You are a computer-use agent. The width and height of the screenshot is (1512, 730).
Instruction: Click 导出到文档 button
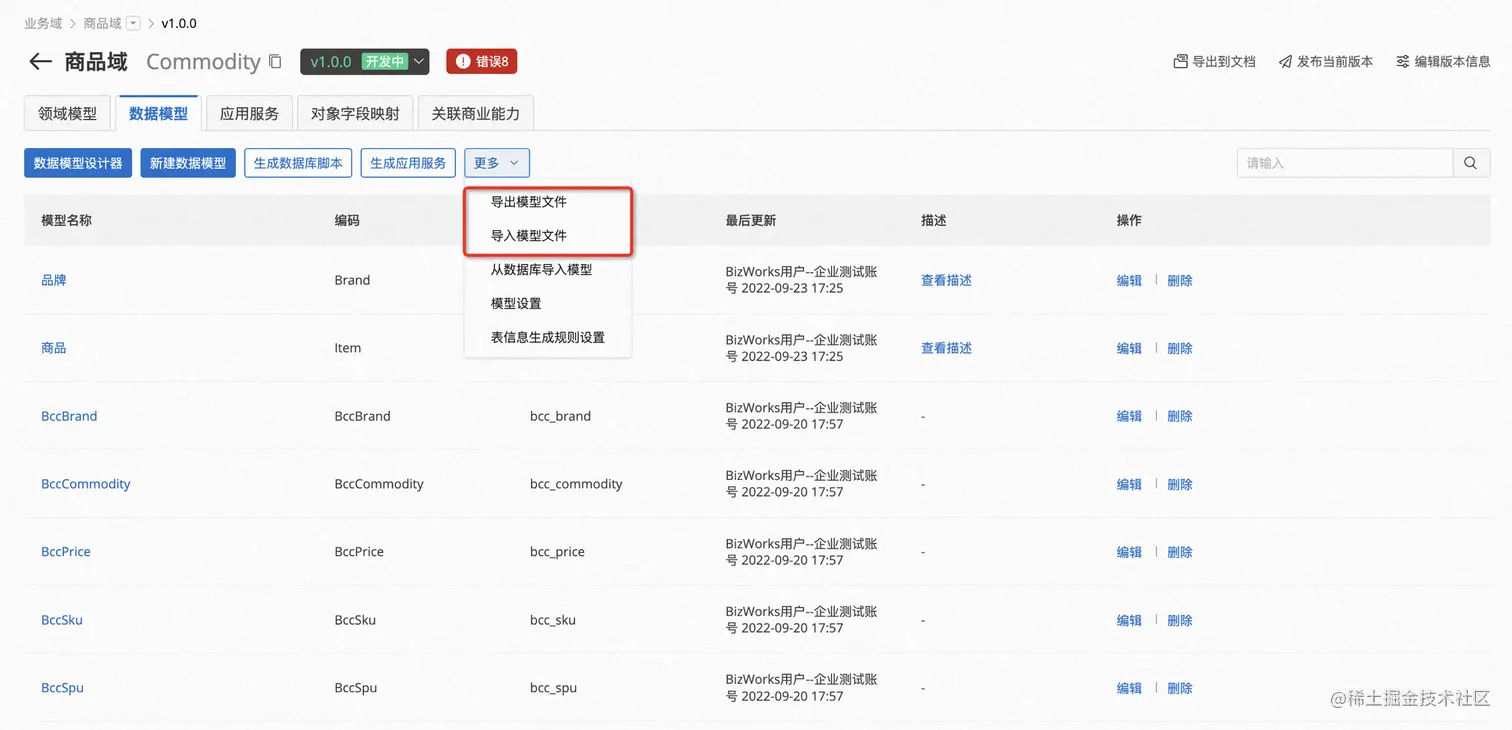coord(1215,62)
